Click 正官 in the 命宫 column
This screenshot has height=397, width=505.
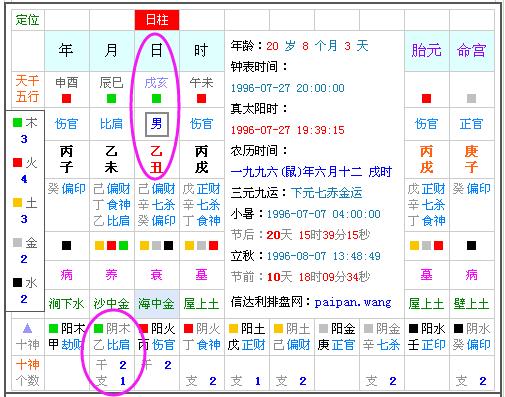[471, 124]
